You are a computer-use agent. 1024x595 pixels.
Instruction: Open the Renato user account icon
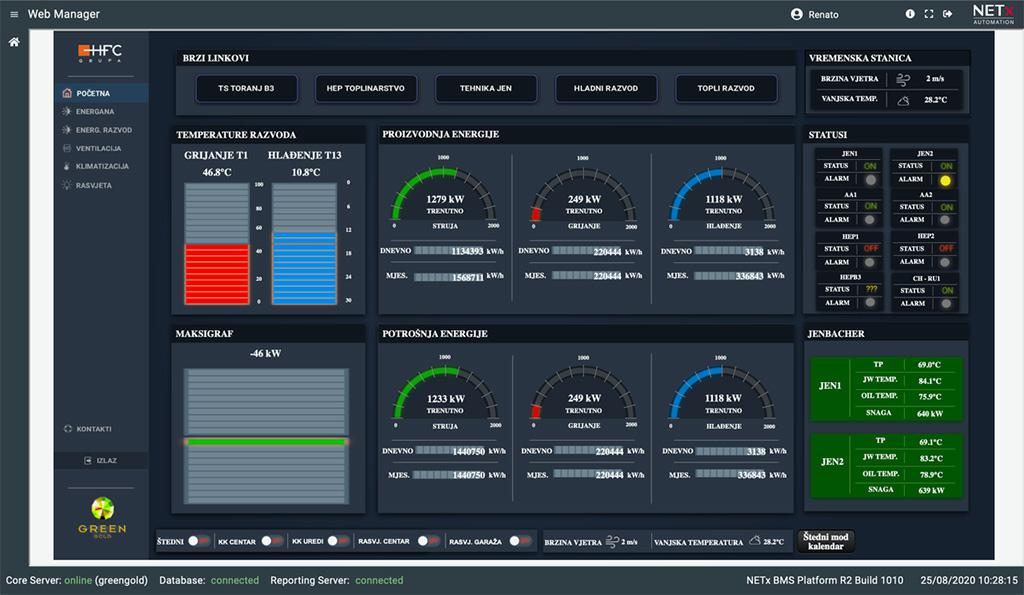[x=797, y=14]
